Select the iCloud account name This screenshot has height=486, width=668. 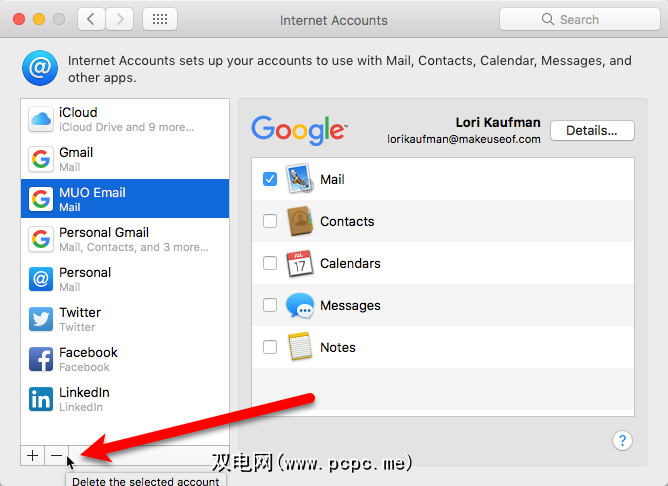[x=78, y=112]
